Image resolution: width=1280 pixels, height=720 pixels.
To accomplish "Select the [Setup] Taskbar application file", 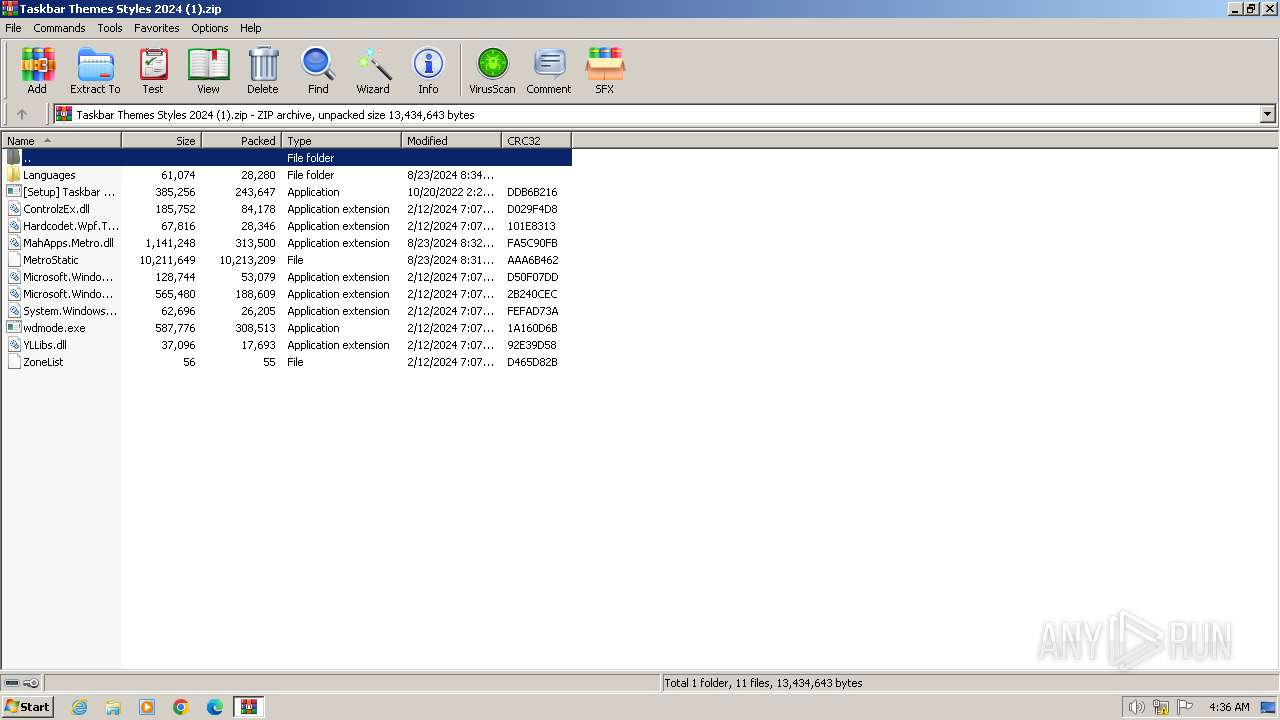I will (x=287, y=192).
